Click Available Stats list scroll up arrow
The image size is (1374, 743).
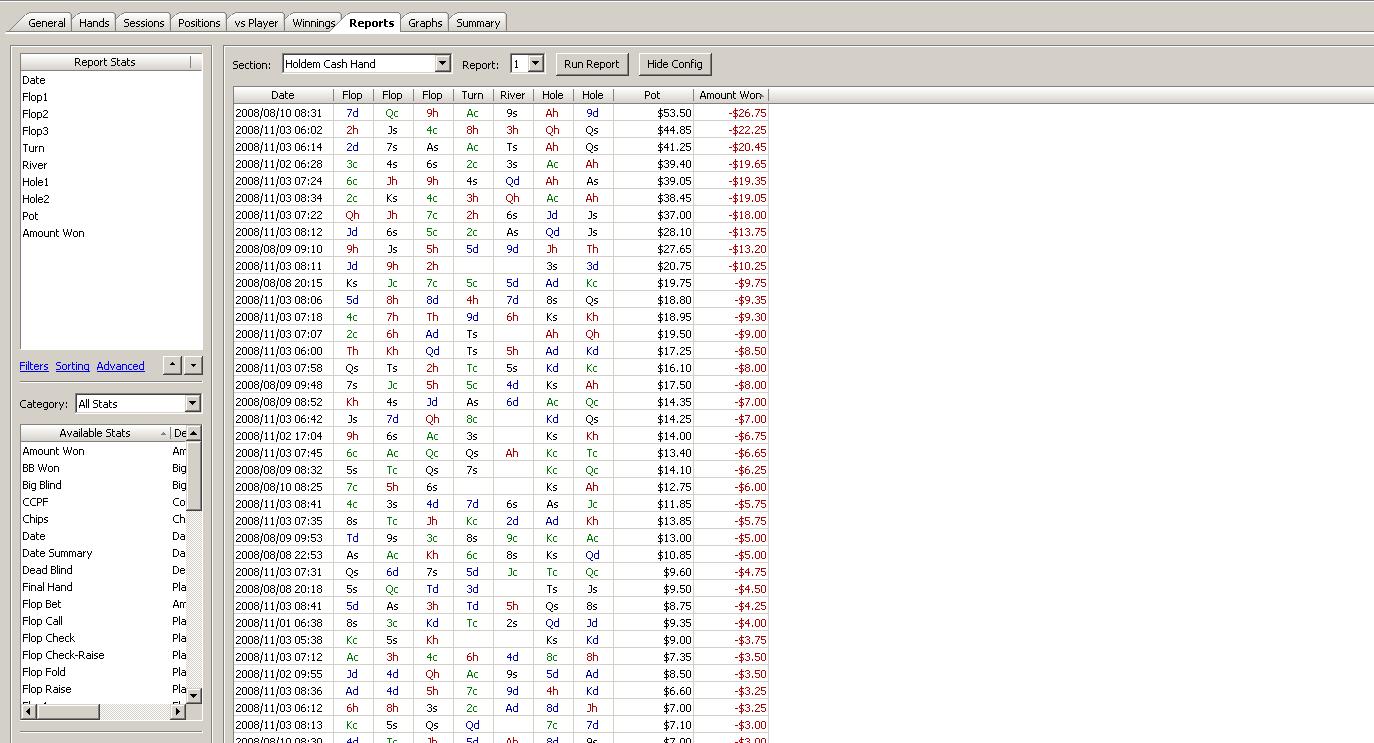pyautogui.click(x=194, y=433)
